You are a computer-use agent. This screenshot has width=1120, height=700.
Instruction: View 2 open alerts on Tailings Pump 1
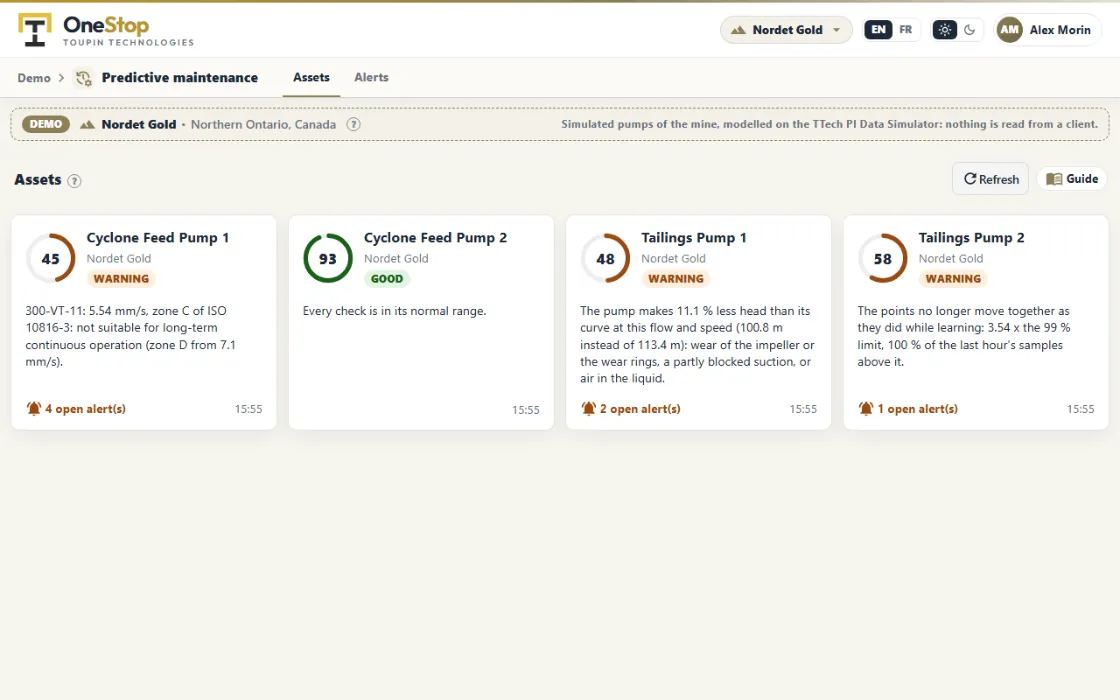631,409
